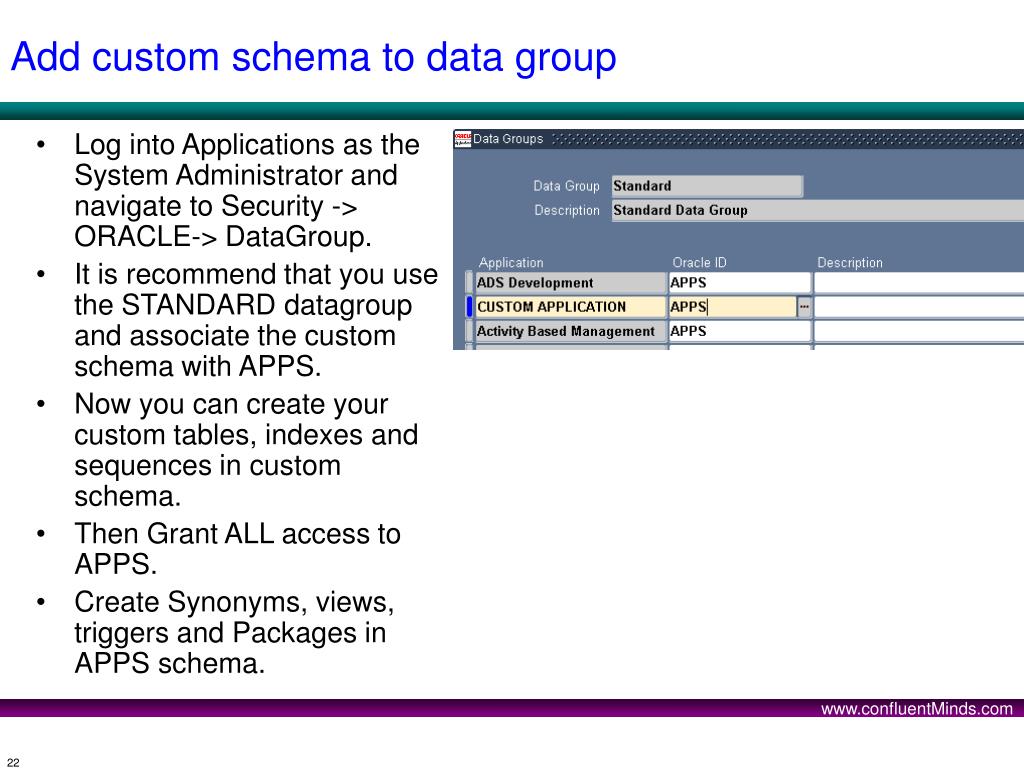The image size is (1024, 768).
Task: Select the CUSTOM APPLICATION cell
Action: pyautogui.click(x=570, y=307)
